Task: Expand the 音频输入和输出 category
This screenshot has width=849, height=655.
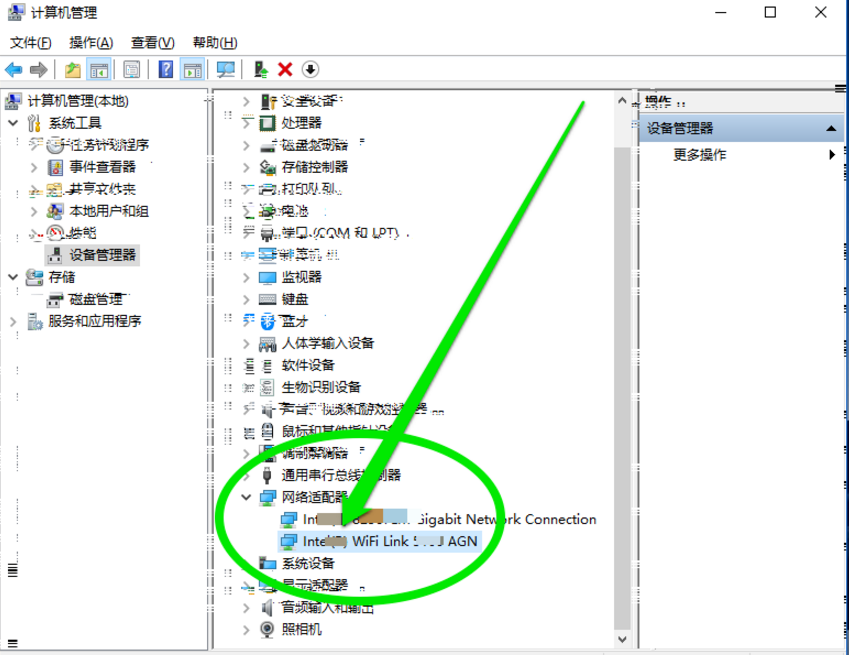Action: click(246, 608)
